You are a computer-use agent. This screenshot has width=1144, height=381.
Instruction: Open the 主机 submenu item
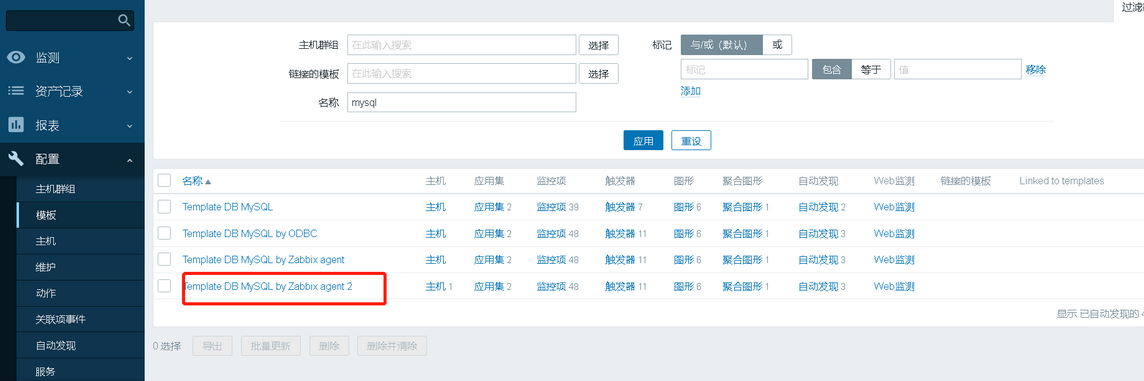tap(46, 241)
